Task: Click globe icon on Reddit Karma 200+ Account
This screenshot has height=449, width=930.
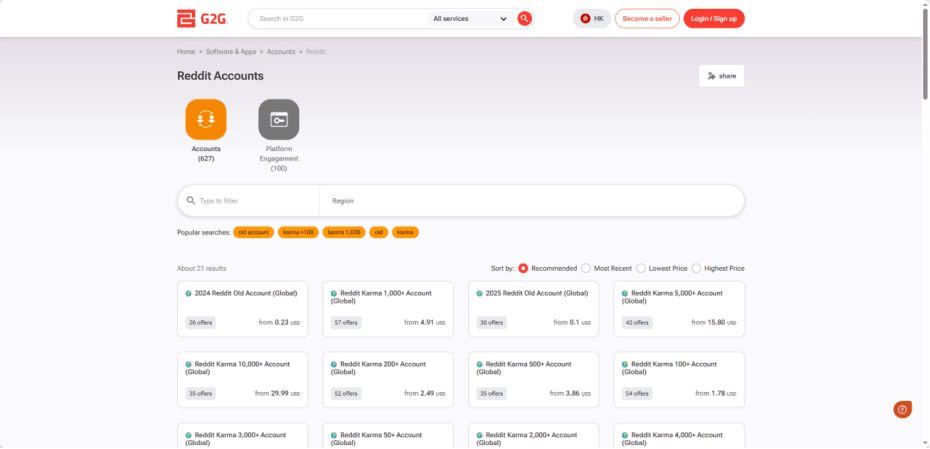Action: point(334,364)
